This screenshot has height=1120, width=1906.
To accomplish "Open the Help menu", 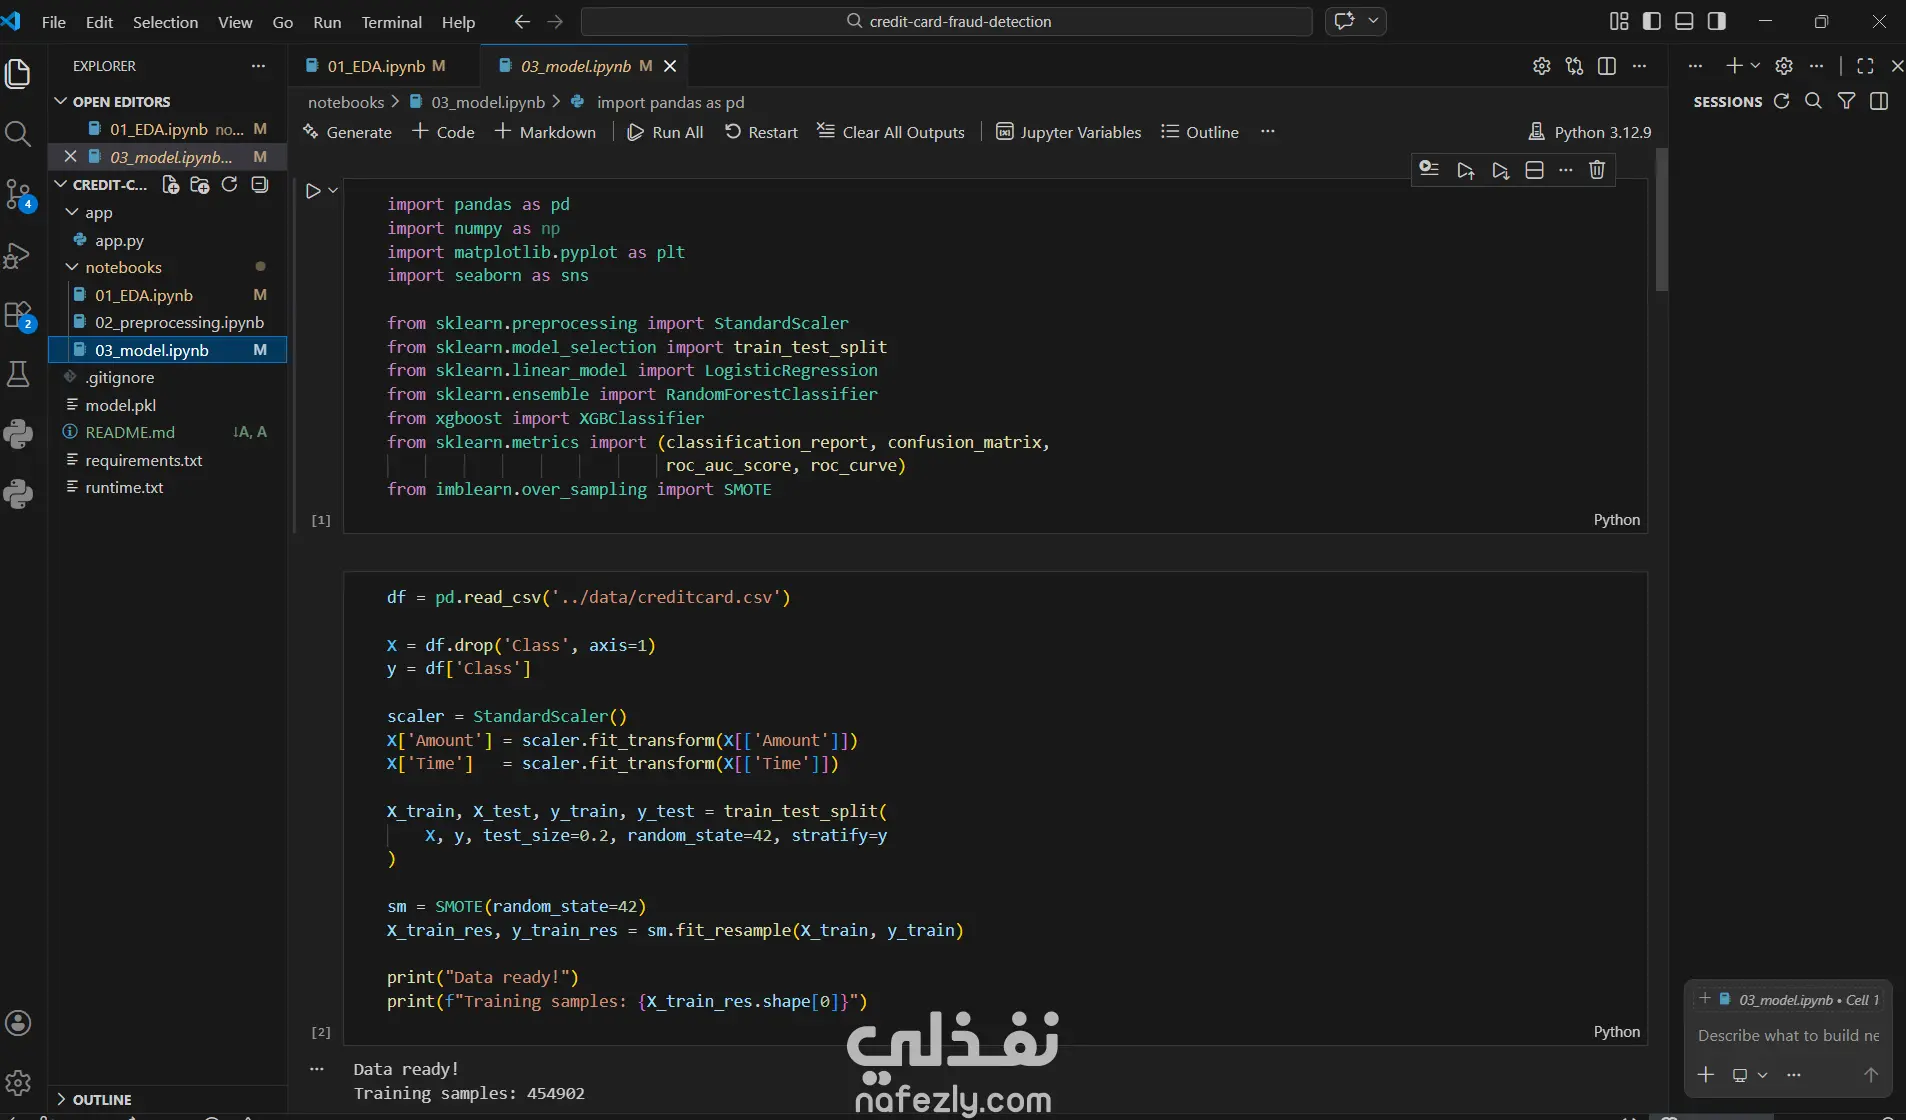I will click(458, 22).
